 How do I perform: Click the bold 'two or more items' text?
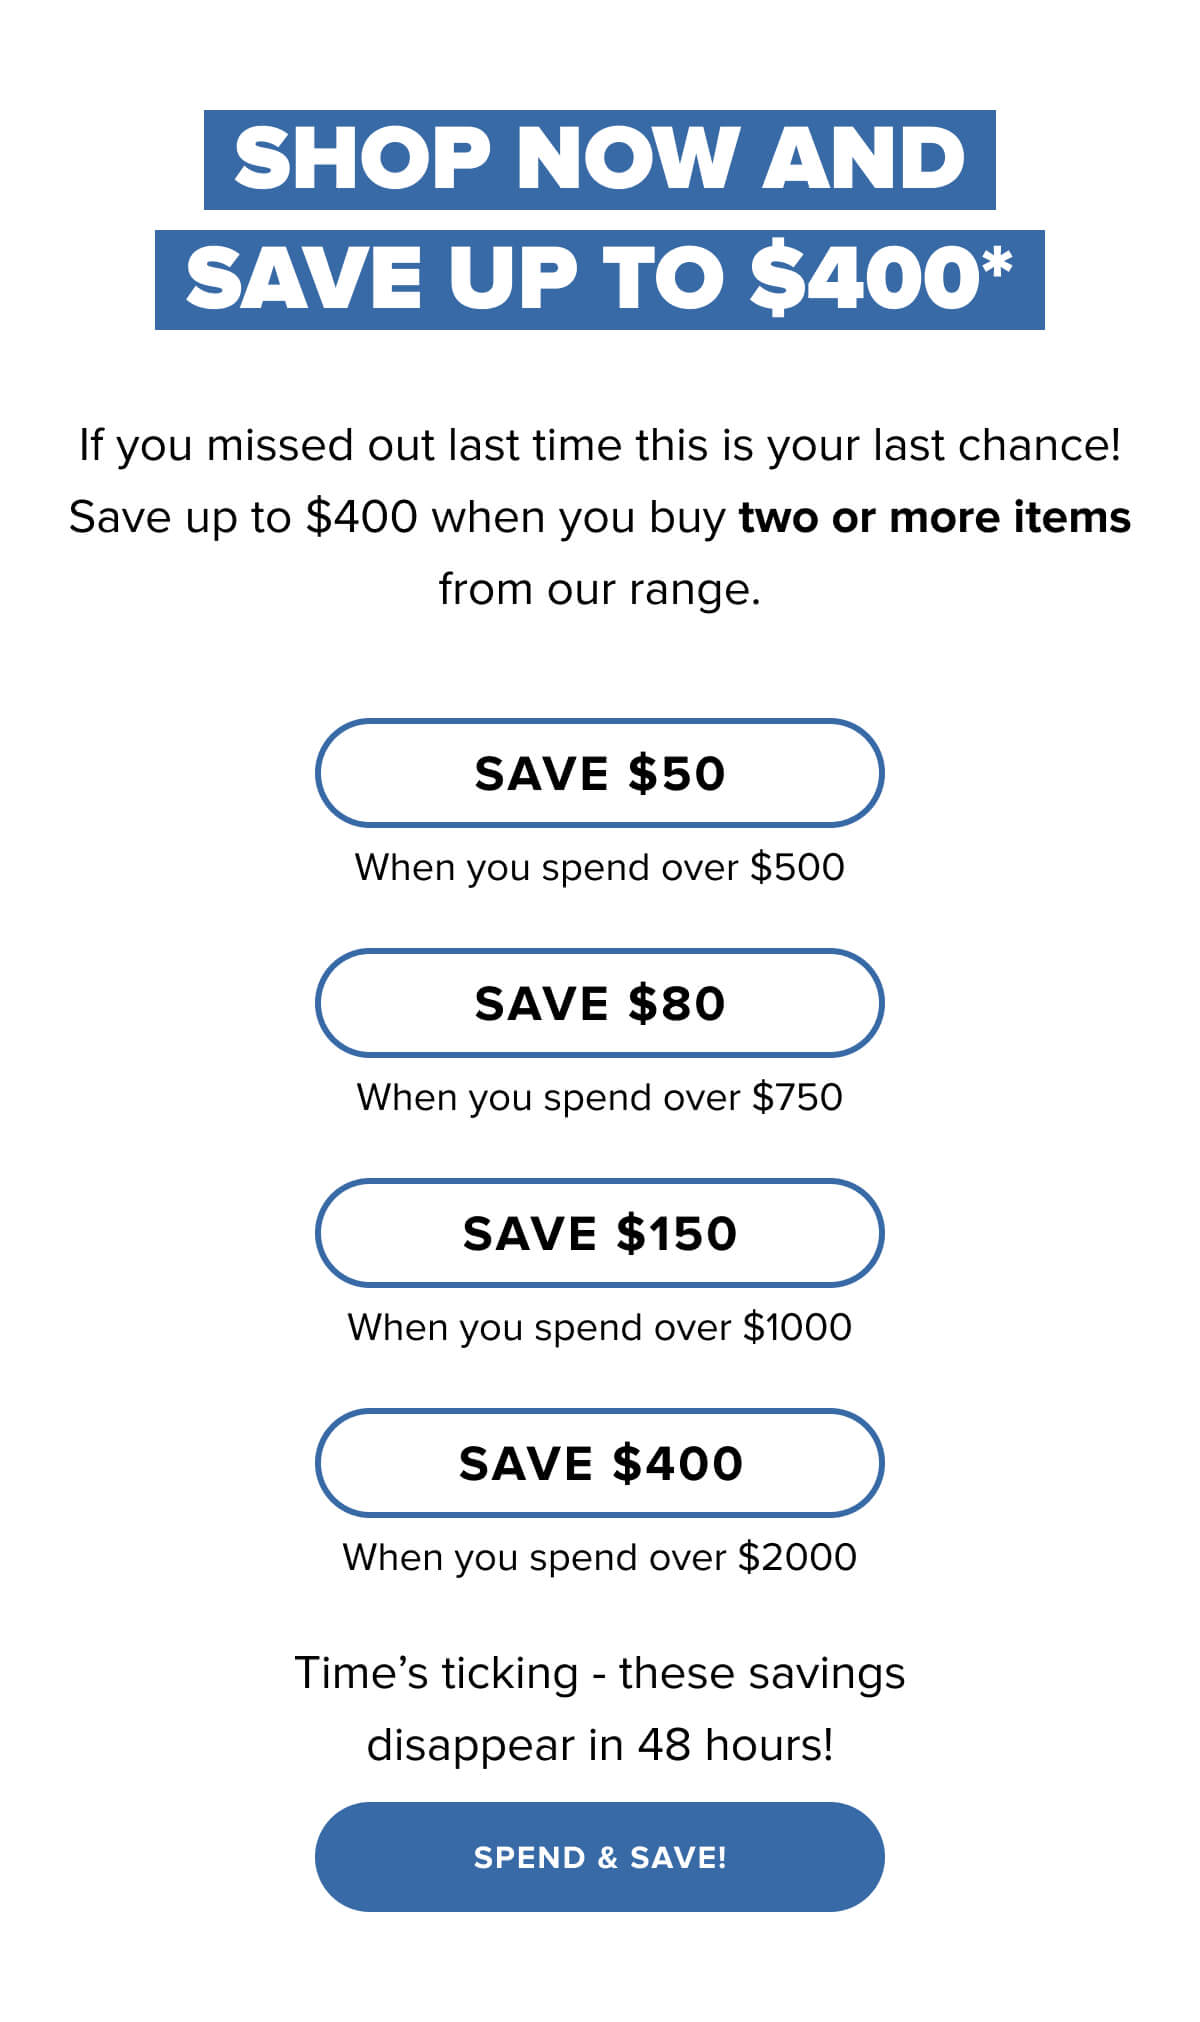coord(934,518)
